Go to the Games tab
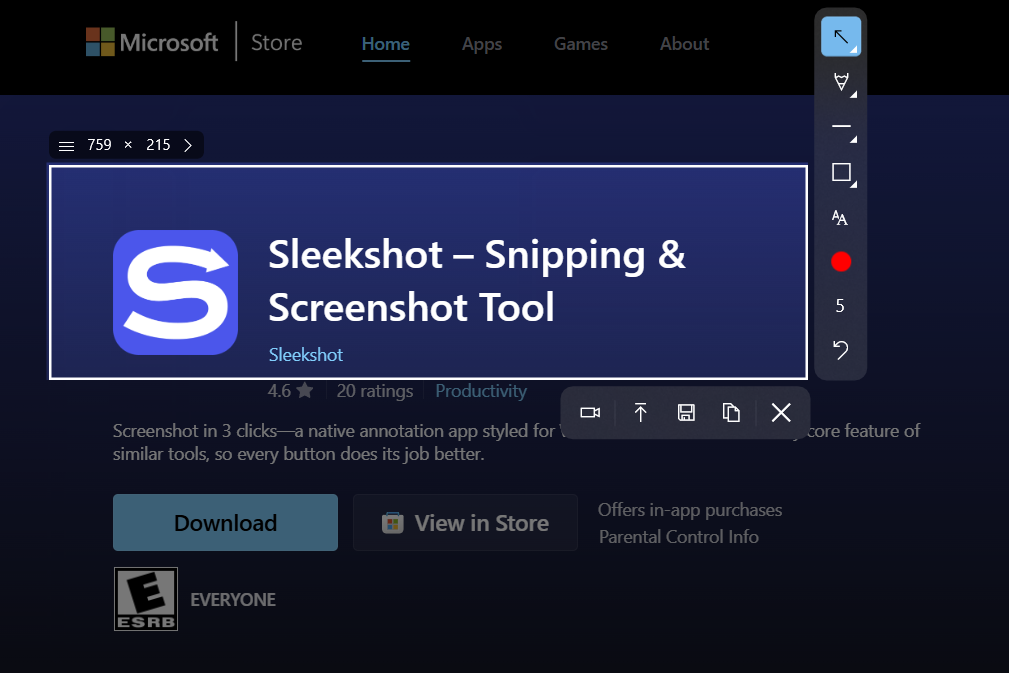The image size is (1009, 673). click(x=581, y=44)
